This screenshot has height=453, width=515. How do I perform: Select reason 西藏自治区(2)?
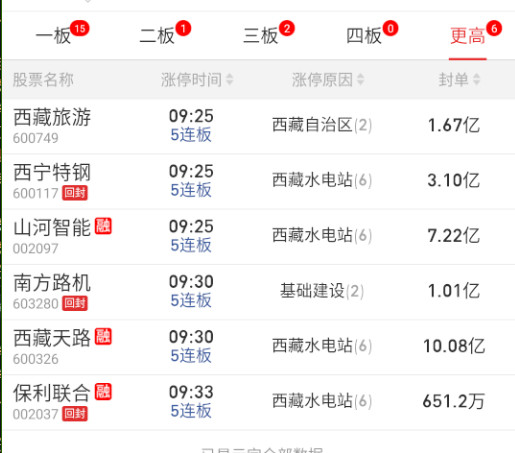pos(322,125)
